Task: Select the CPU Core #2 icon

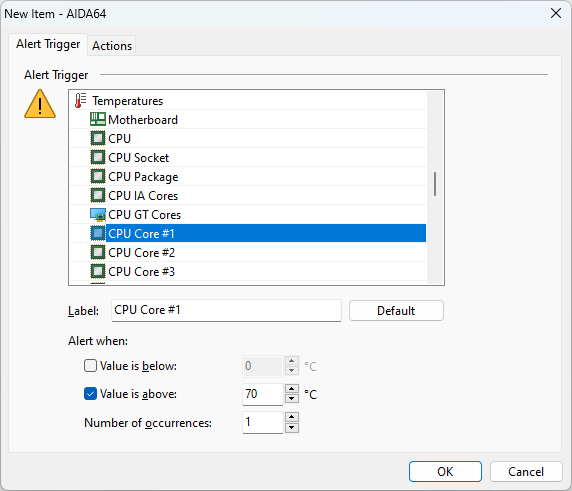Action: pos(98,252)
